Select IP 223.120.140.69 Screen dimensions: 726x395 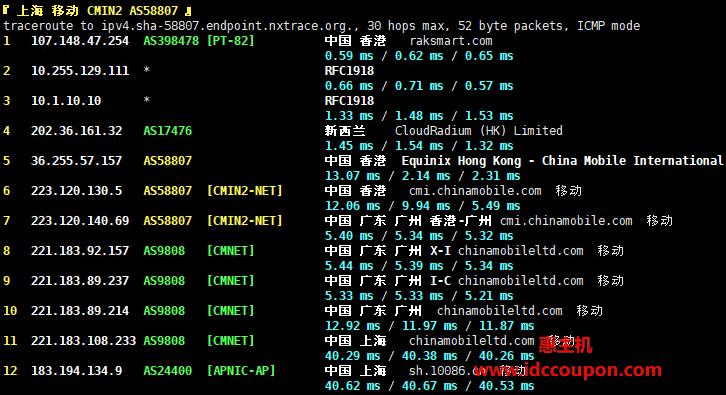pos(80,221)
